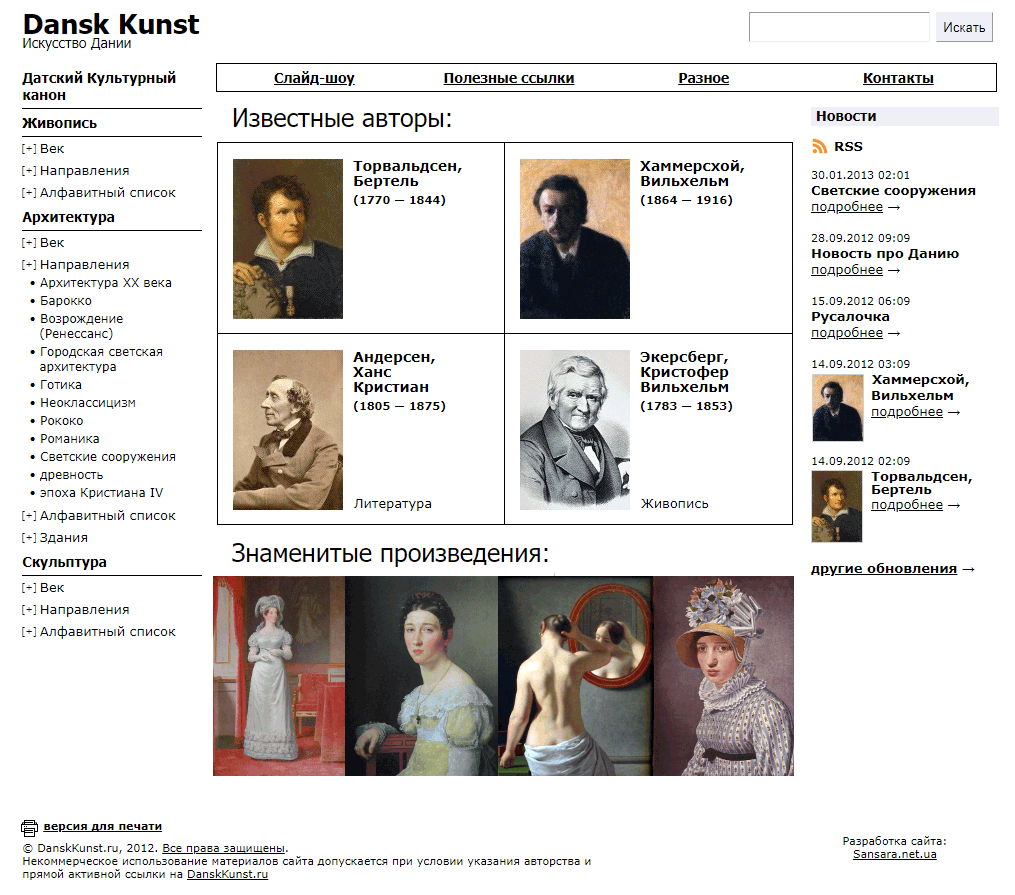Screen dimensions: 1015x895
Task: Expand Век under Живопись section
Action: click(x=29, y=149)
